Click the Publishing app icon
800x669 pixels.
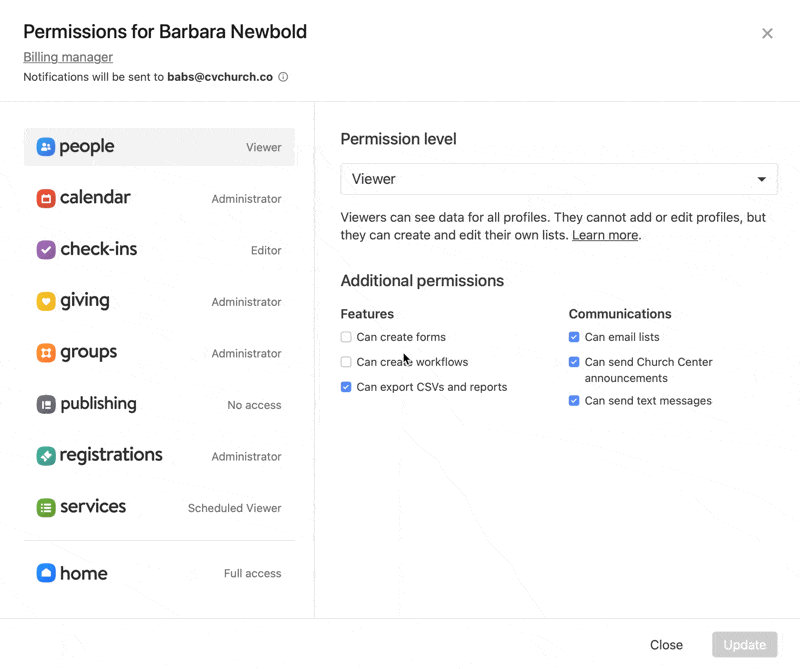46,405
